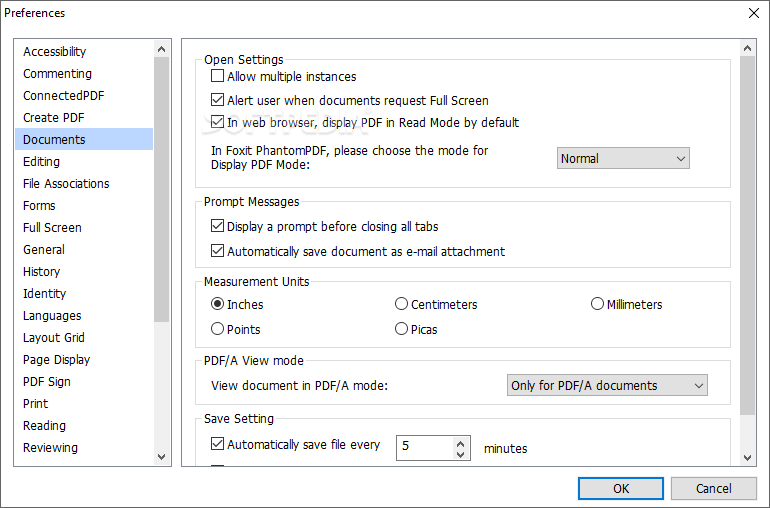Click settings pane scroll down arrow
Image resolution: width=770 pixels, height=508 pixels.
pos(747,457)
